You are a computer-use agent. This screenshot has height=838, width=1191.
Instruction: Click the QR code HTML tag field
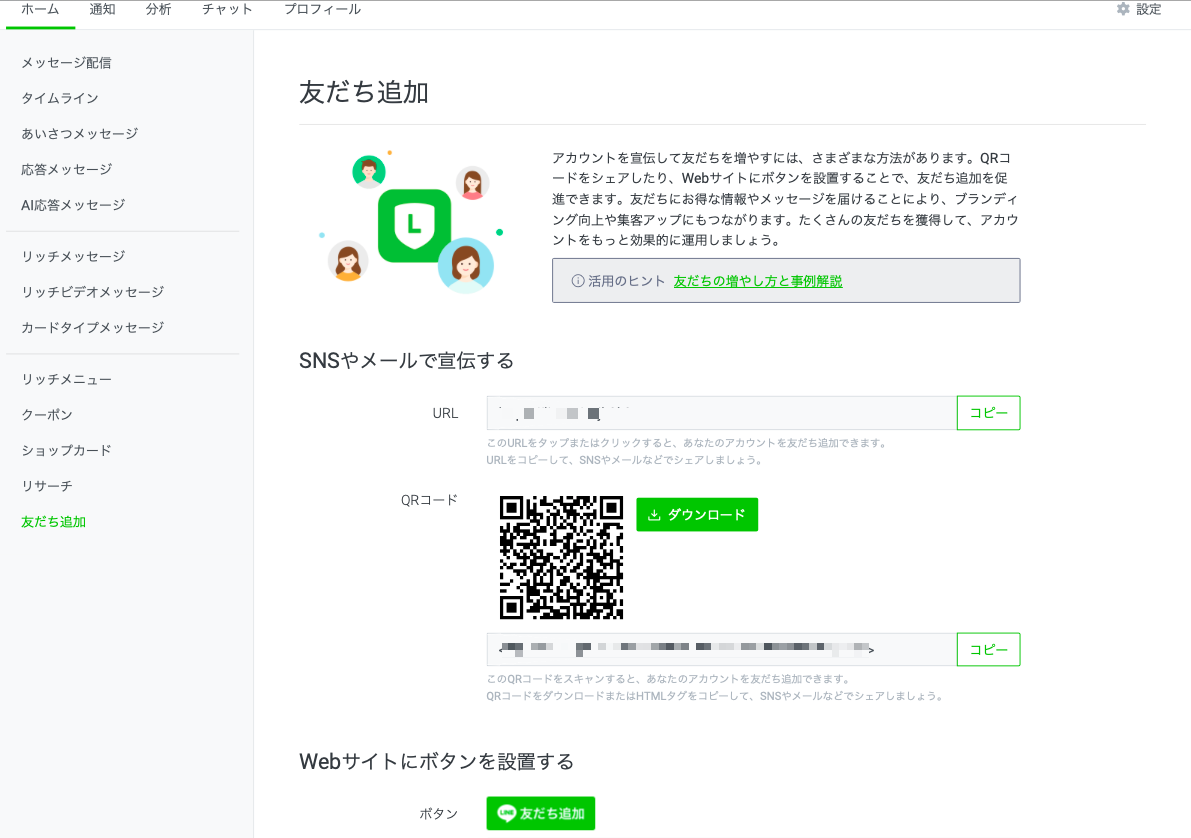coord(722,650)
